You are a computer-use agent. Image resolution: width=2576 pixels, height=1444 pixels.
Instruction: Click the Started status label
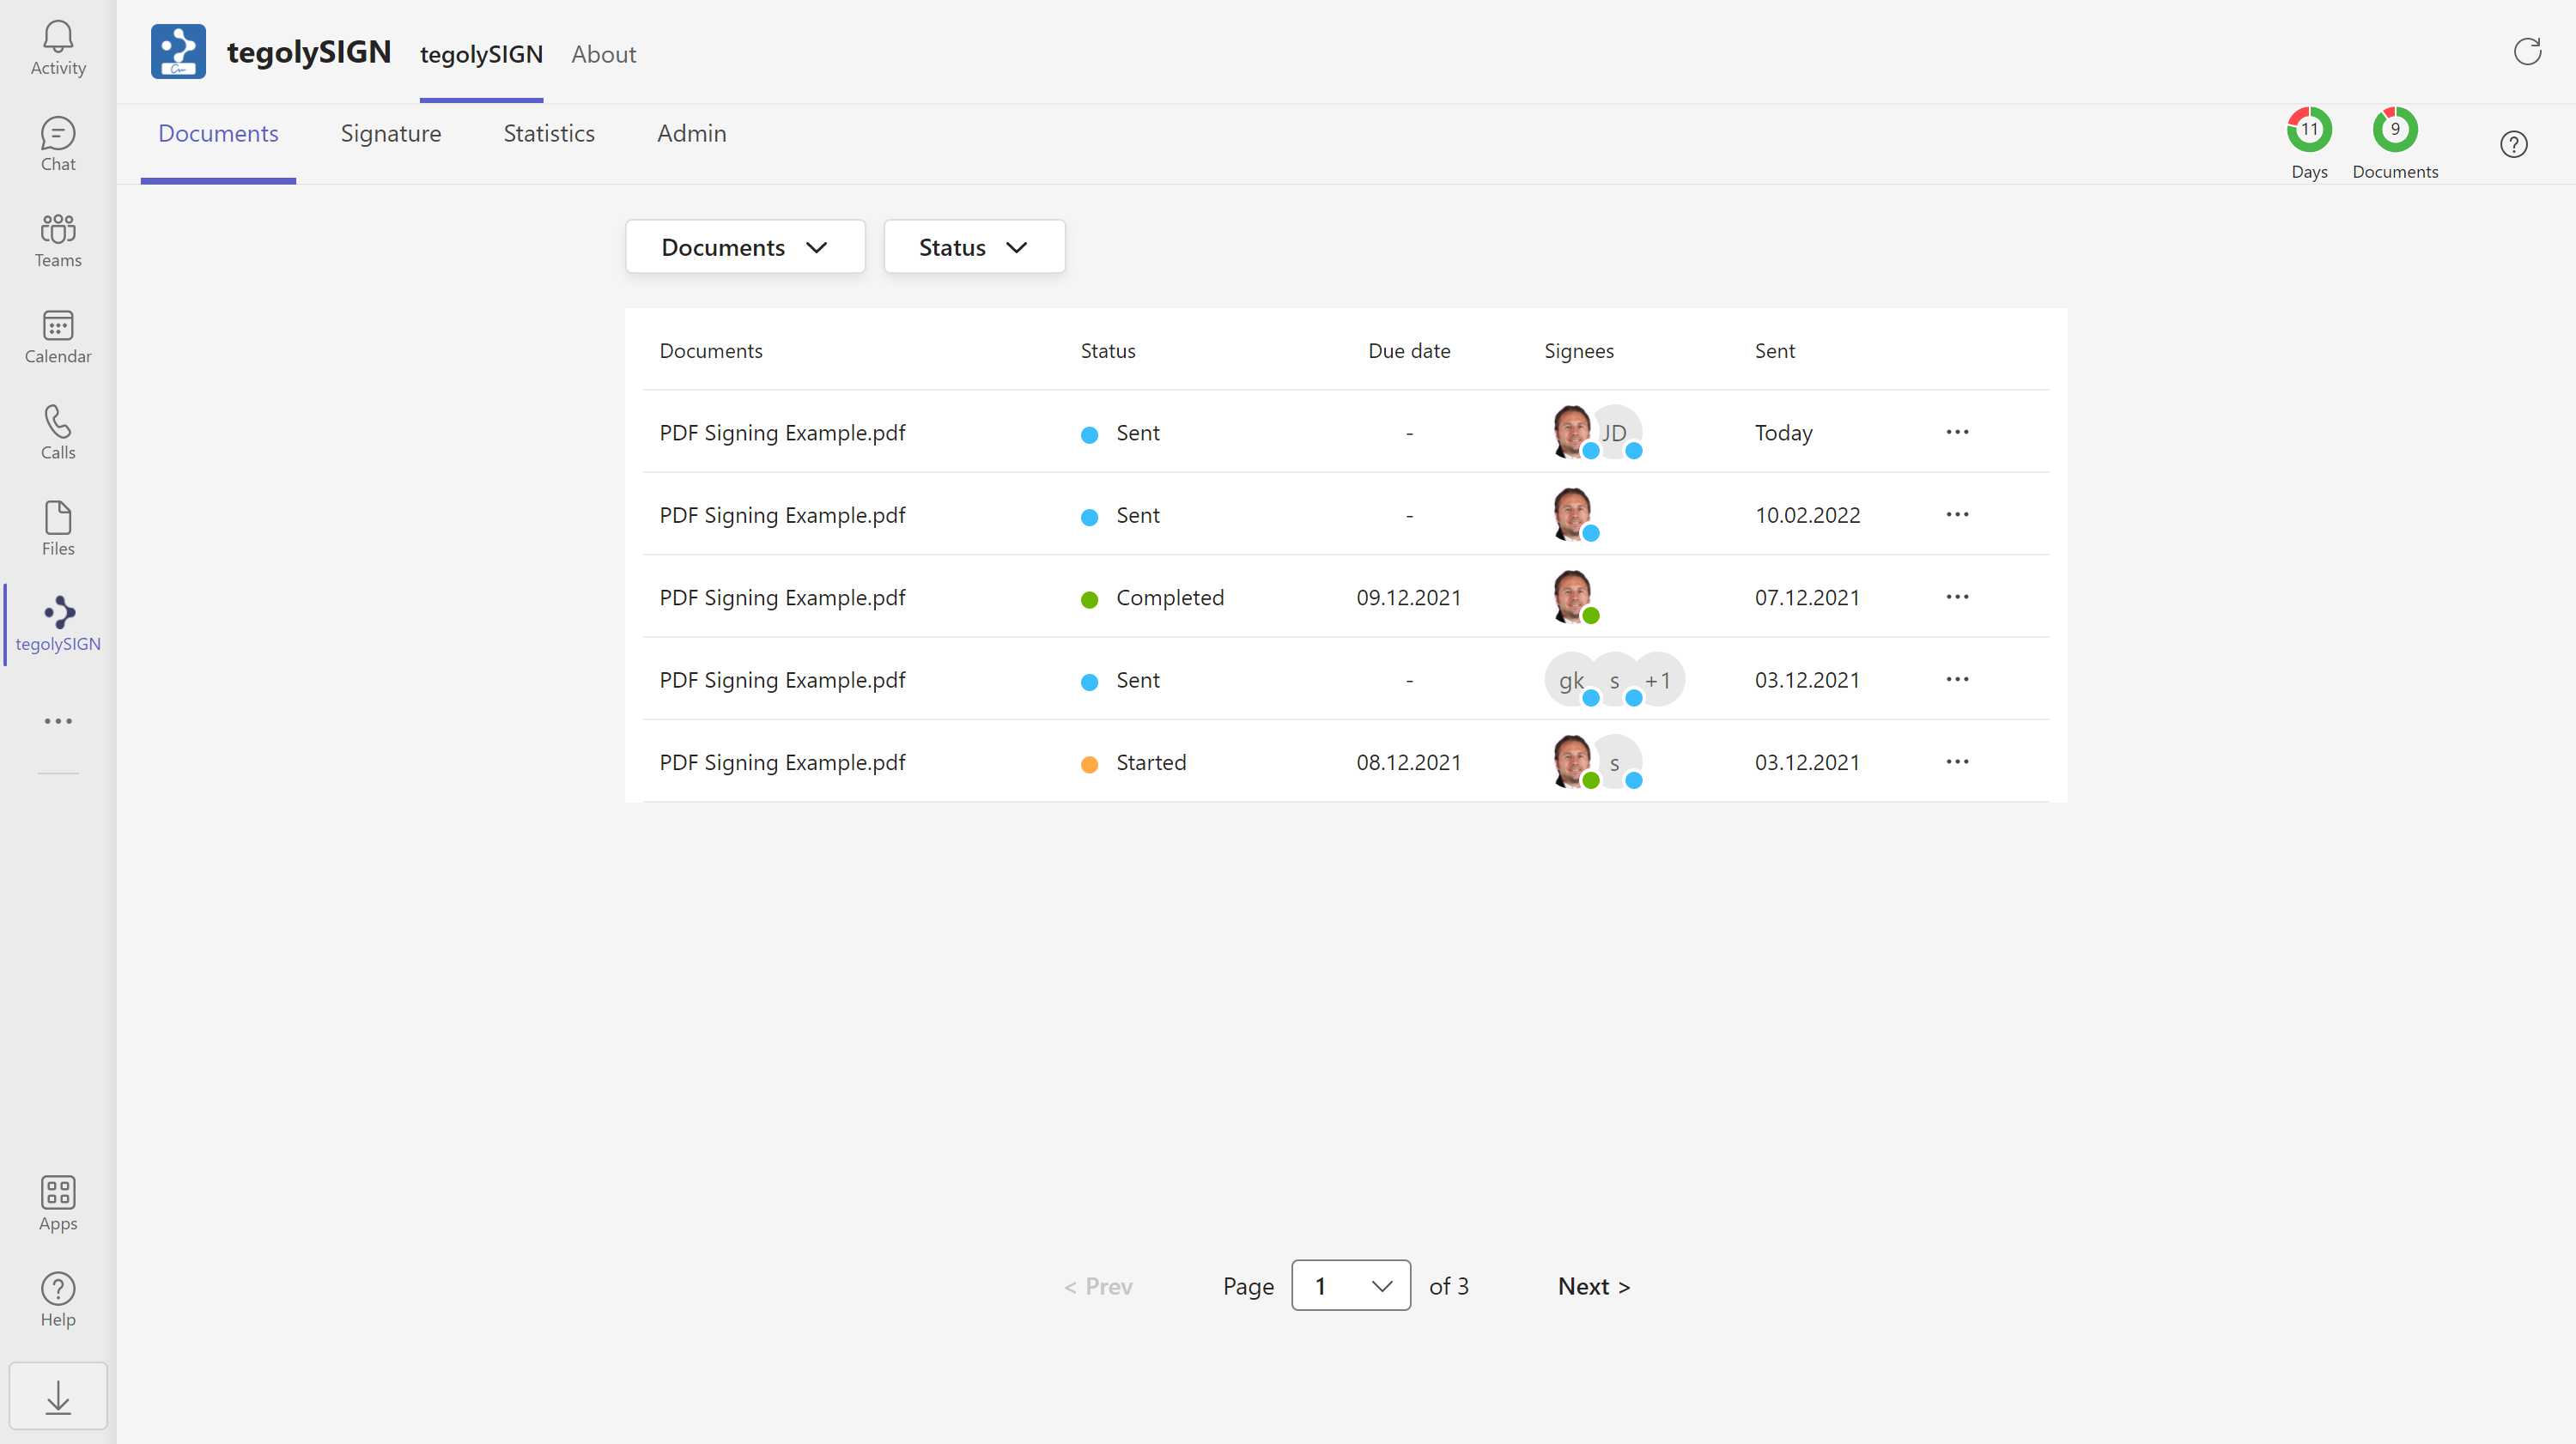point(1151,762)
